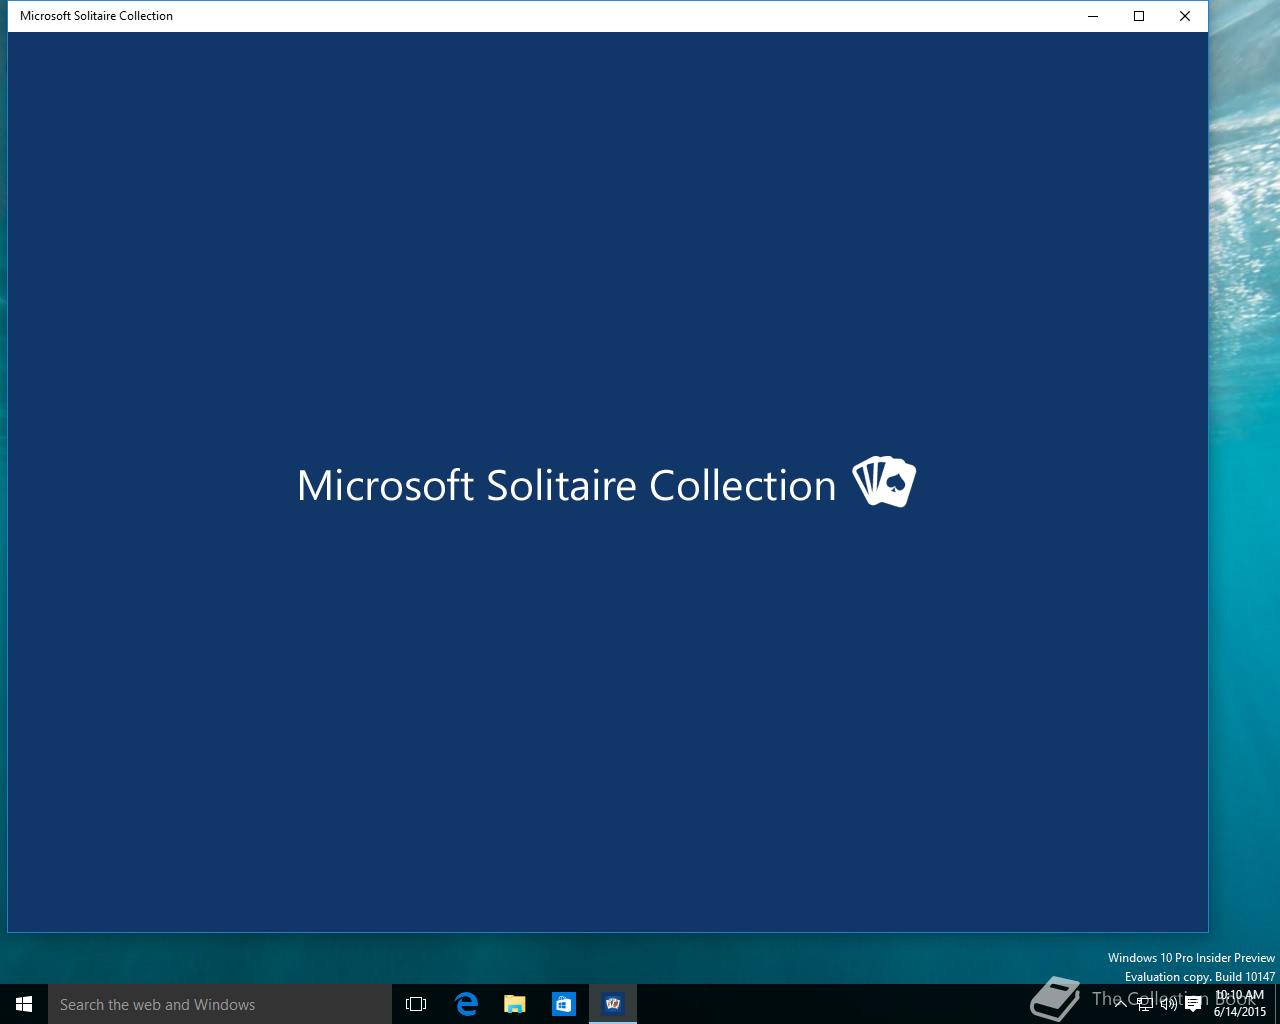Launch Microsoft Edge from the taskbar
1280x1024 pixels.
pyautogui.click(x=466, y=1004)
